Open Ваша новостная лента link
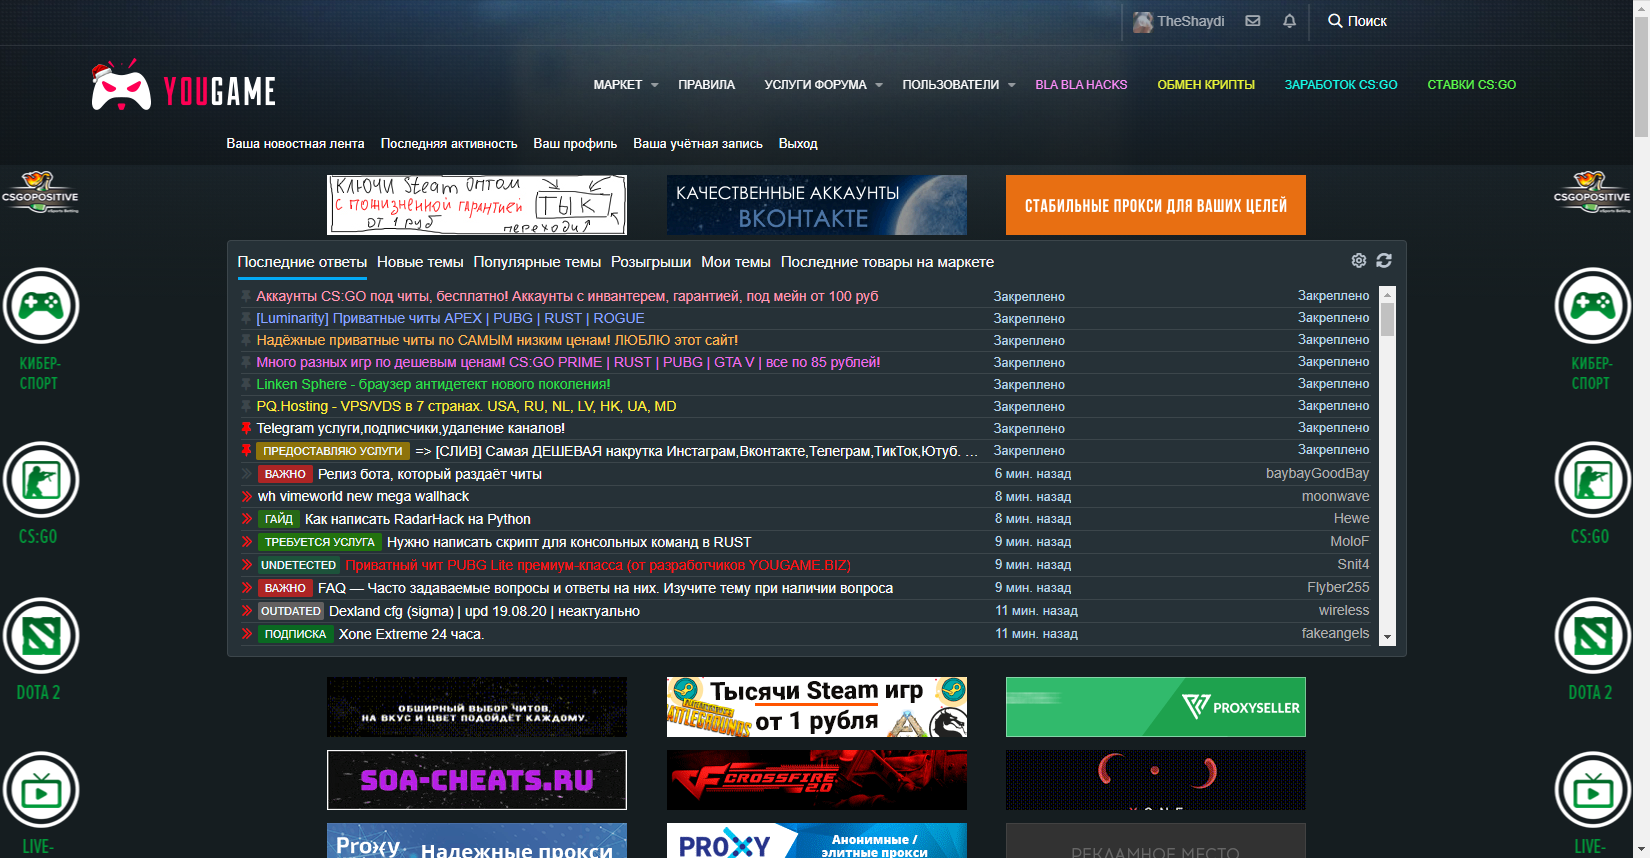The width and height of the screenshot is (1650, 858). click(295, 144)
